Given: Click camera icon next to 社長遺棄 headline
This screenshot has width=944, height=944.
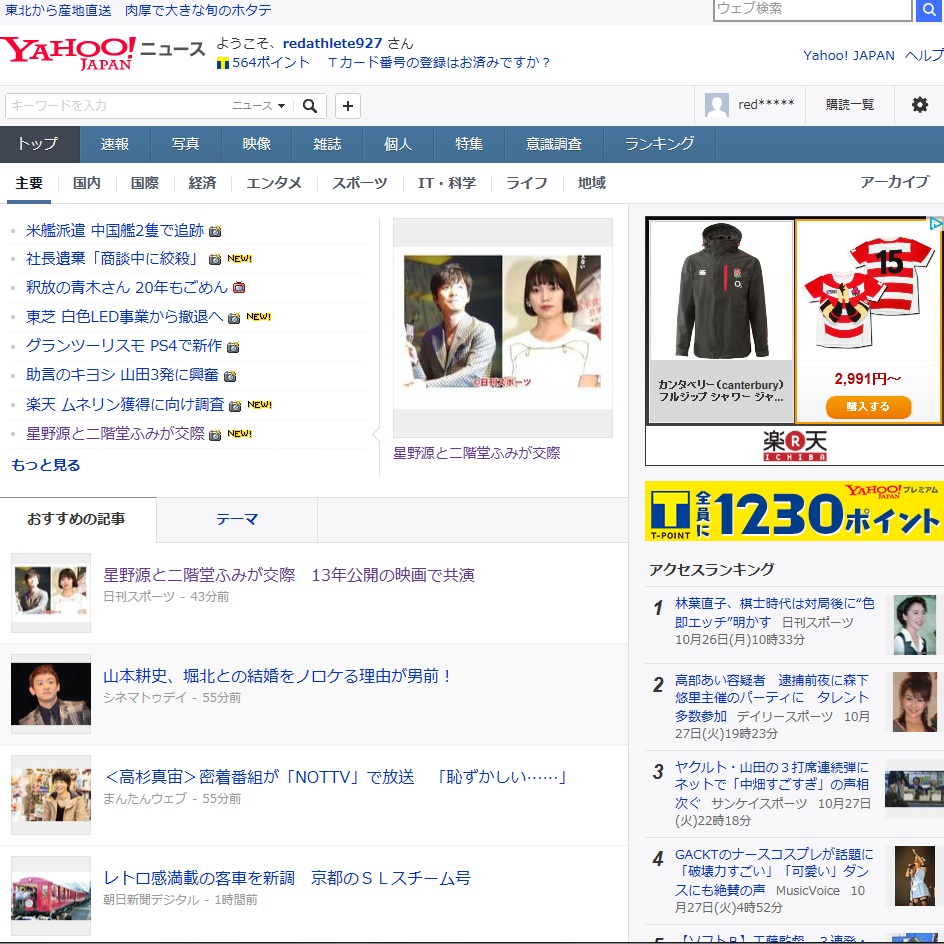Looking at the screenshot, I should pyautogui.click(x=215, y=259).
